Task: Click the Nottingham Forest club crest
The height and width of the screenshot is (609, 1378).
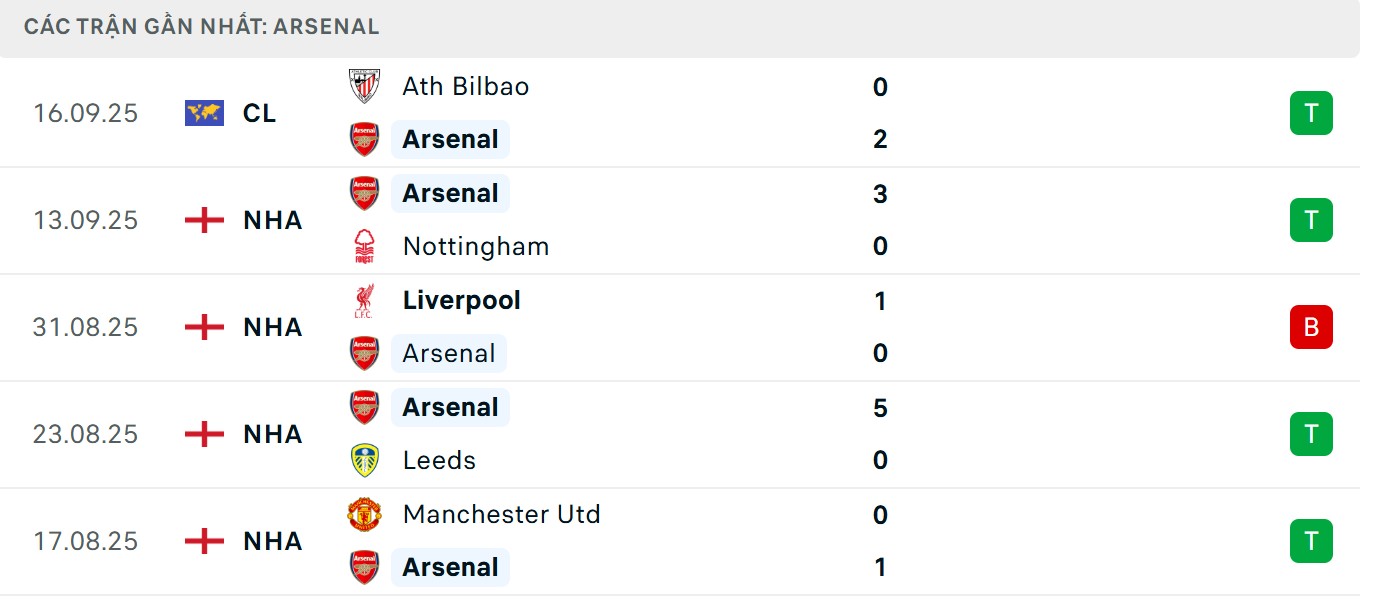Action: [x=363, y=246]
